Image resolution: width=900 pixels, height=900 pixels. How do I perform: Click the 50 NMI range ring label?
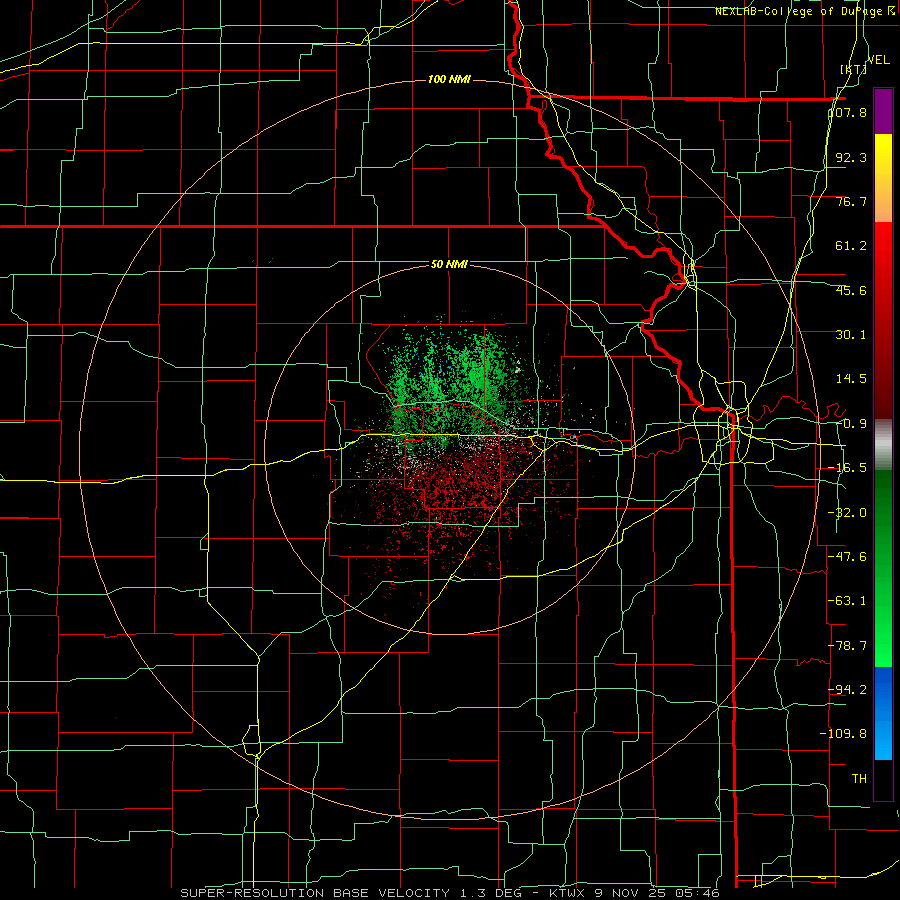[x=449, y=265]
